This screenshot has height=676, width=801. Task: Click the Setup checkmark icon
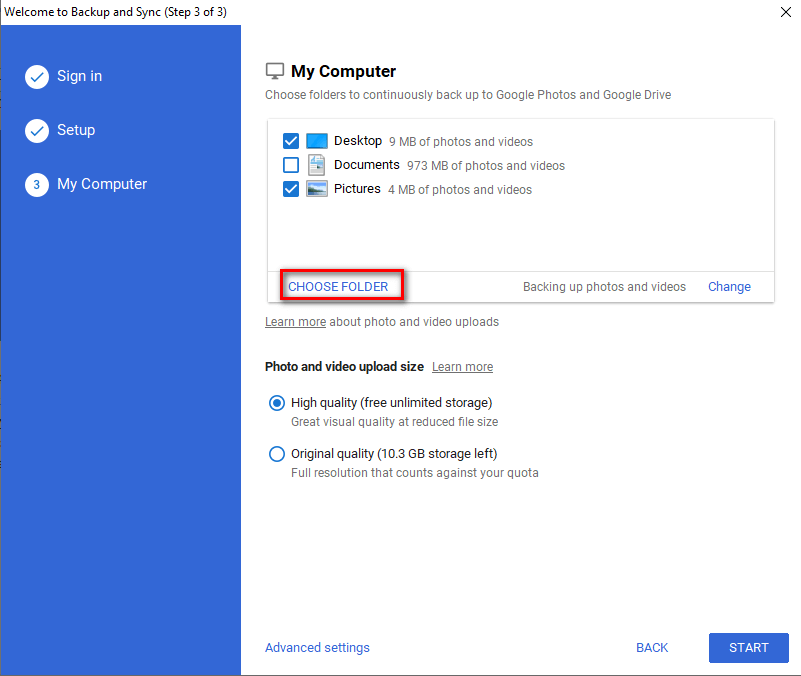click(36, 130)
